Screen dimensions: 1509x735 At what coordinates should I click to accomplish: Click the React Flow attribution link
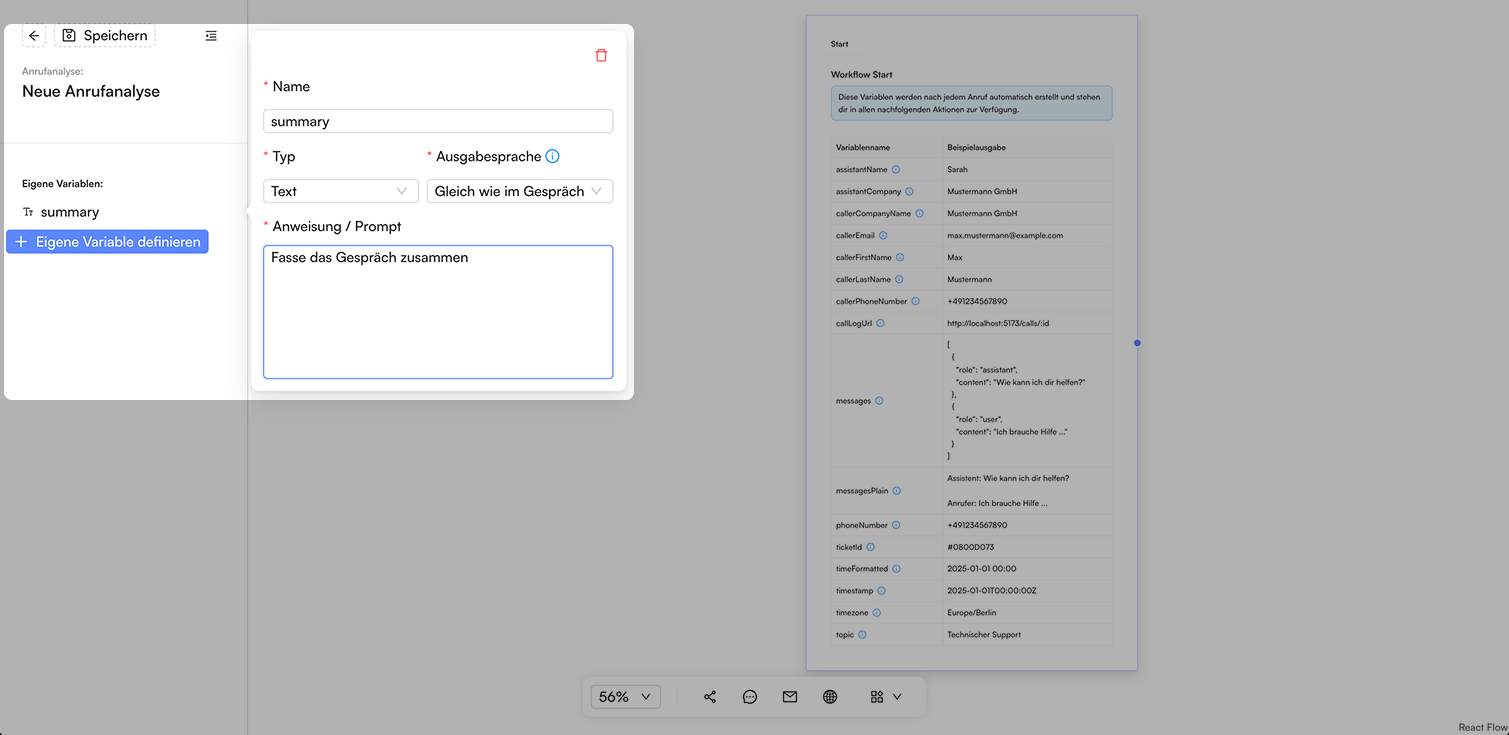[x=1482, y=728]
